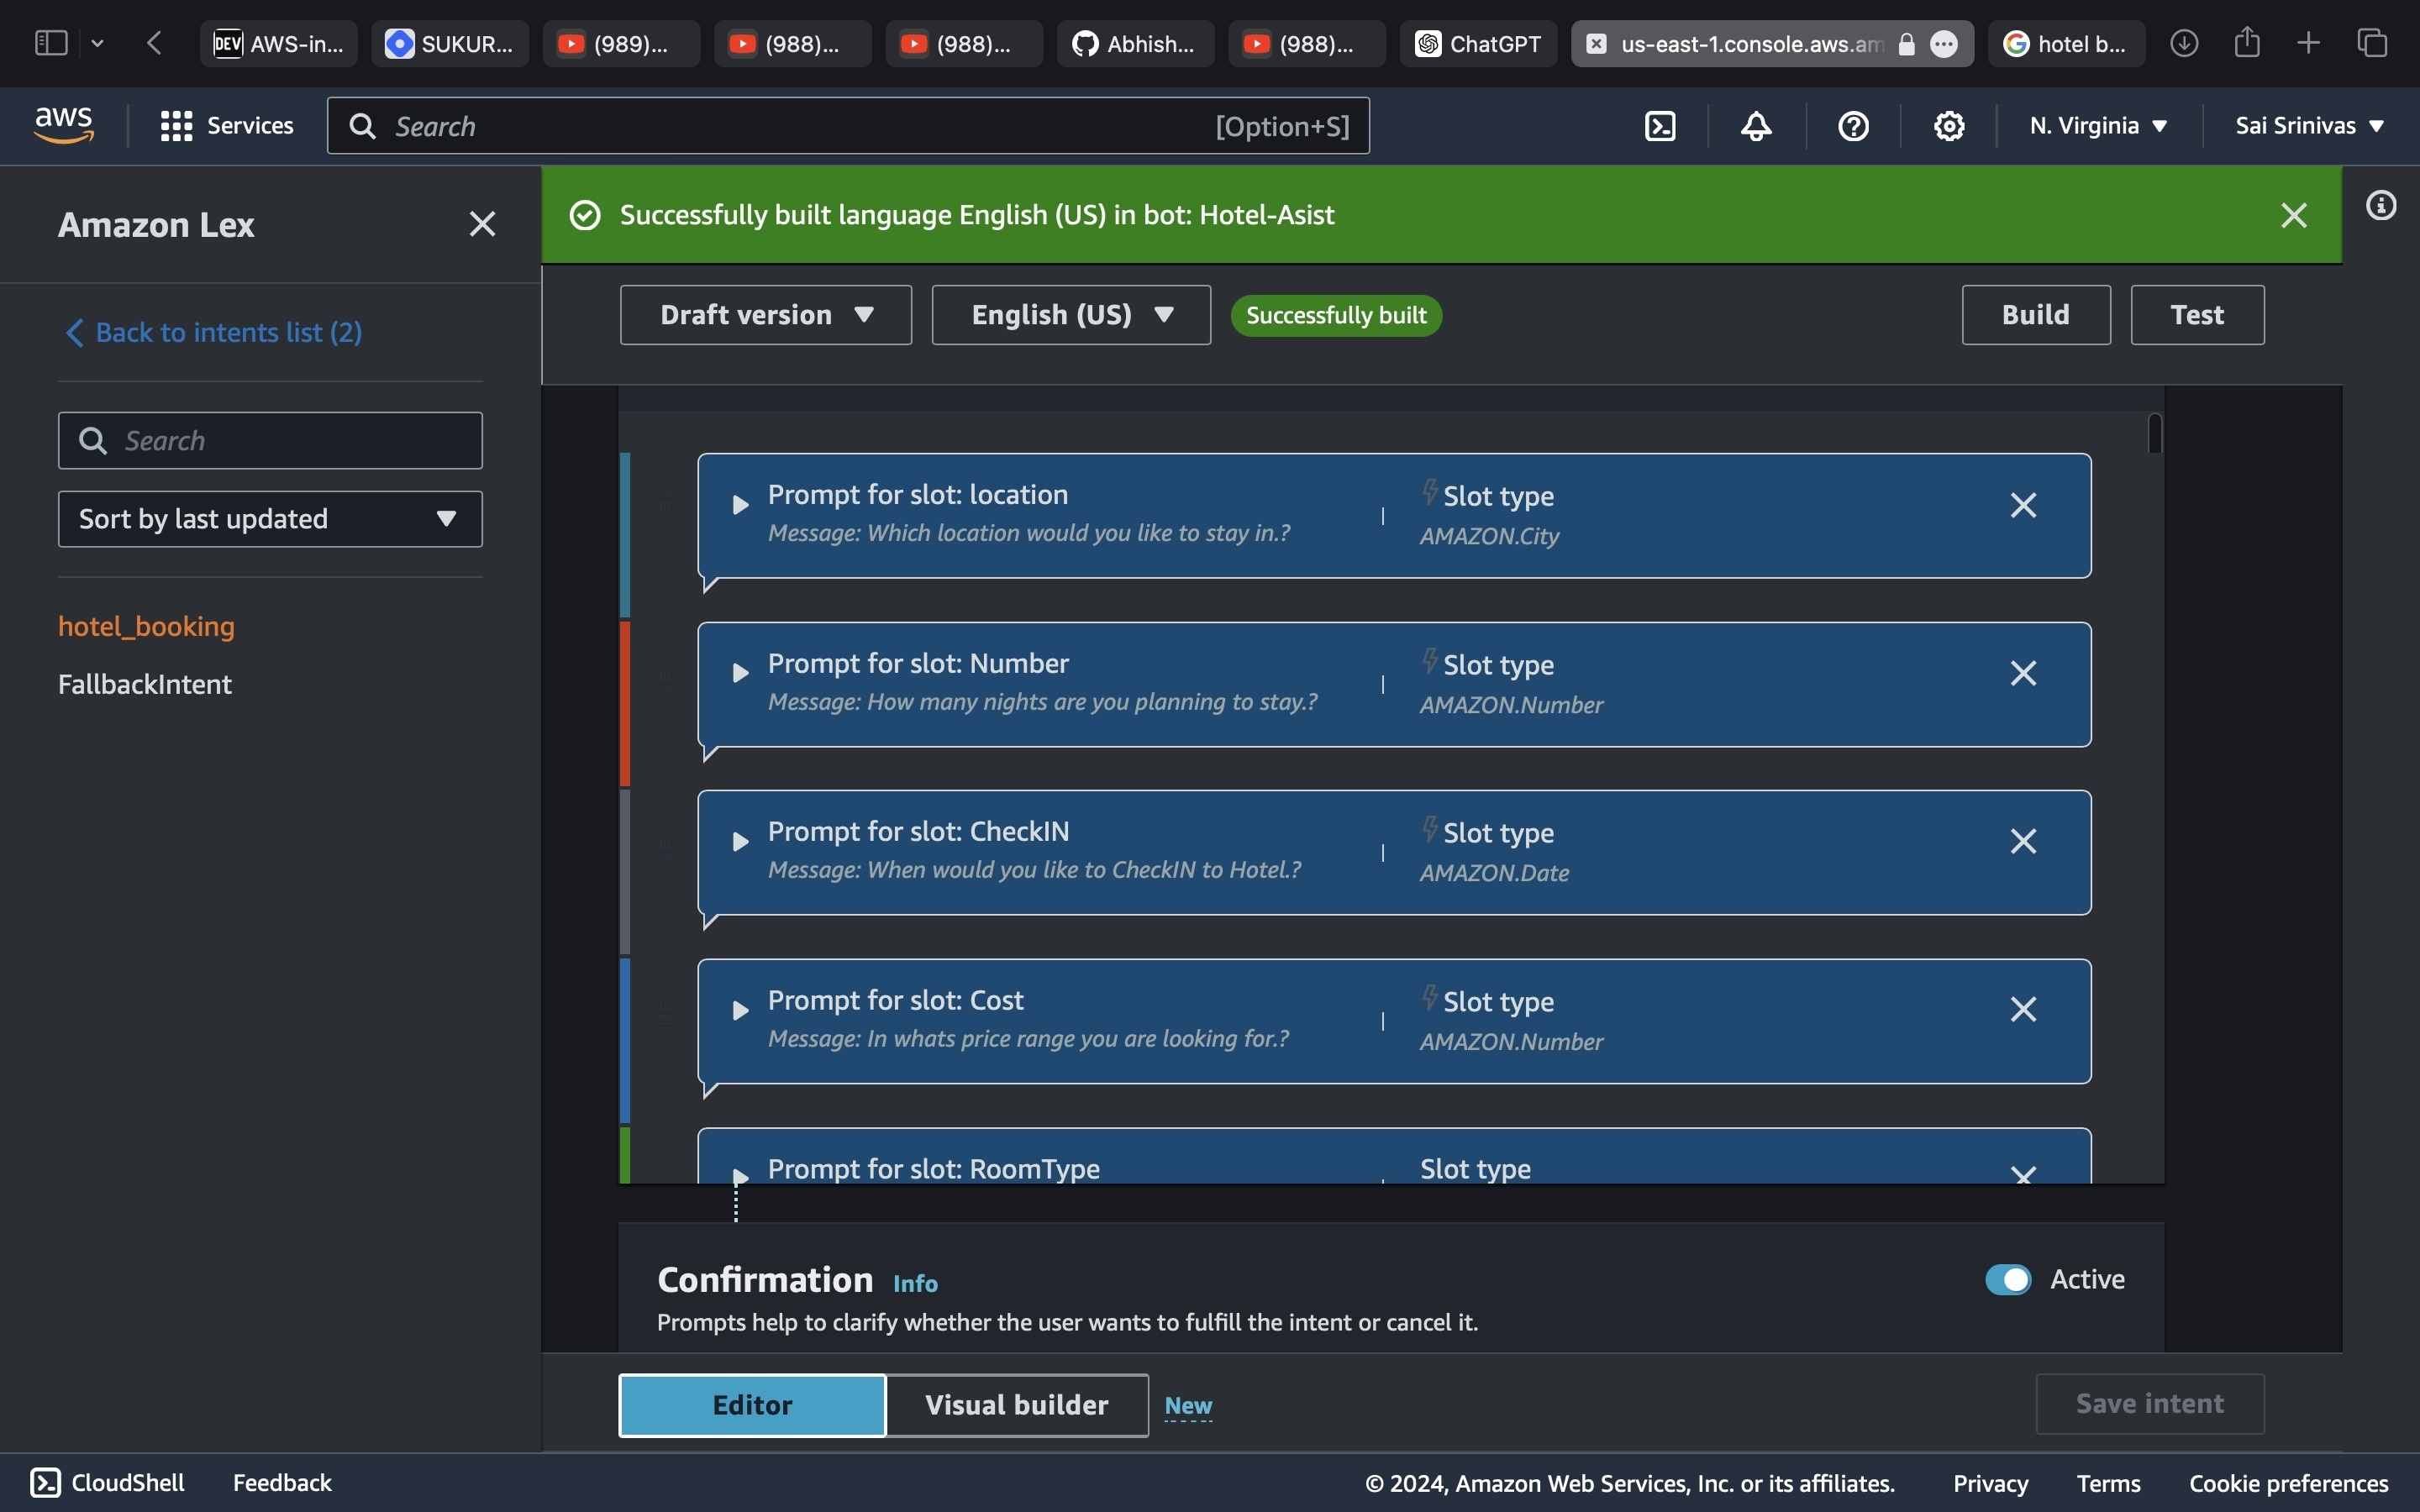This screenshot has width=2420, height=1512.
Task: Select FallbackIntent in the intents list
Action: pos(145,684)
